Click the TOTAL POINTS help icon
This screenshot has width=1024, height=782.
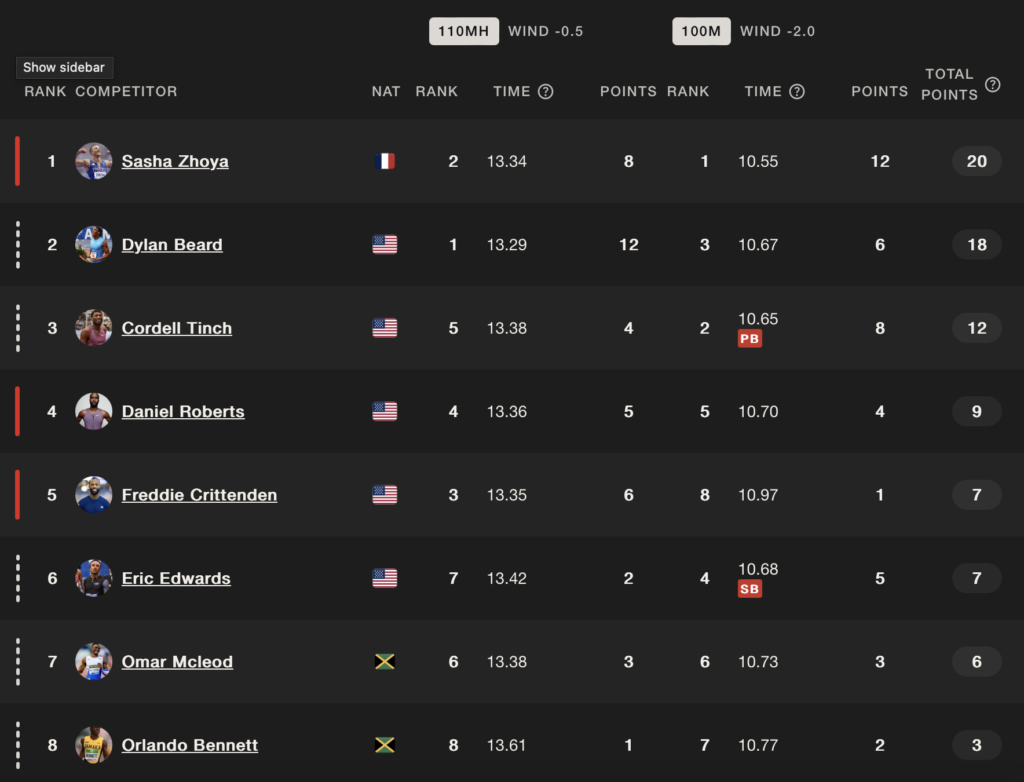(993, 84)
